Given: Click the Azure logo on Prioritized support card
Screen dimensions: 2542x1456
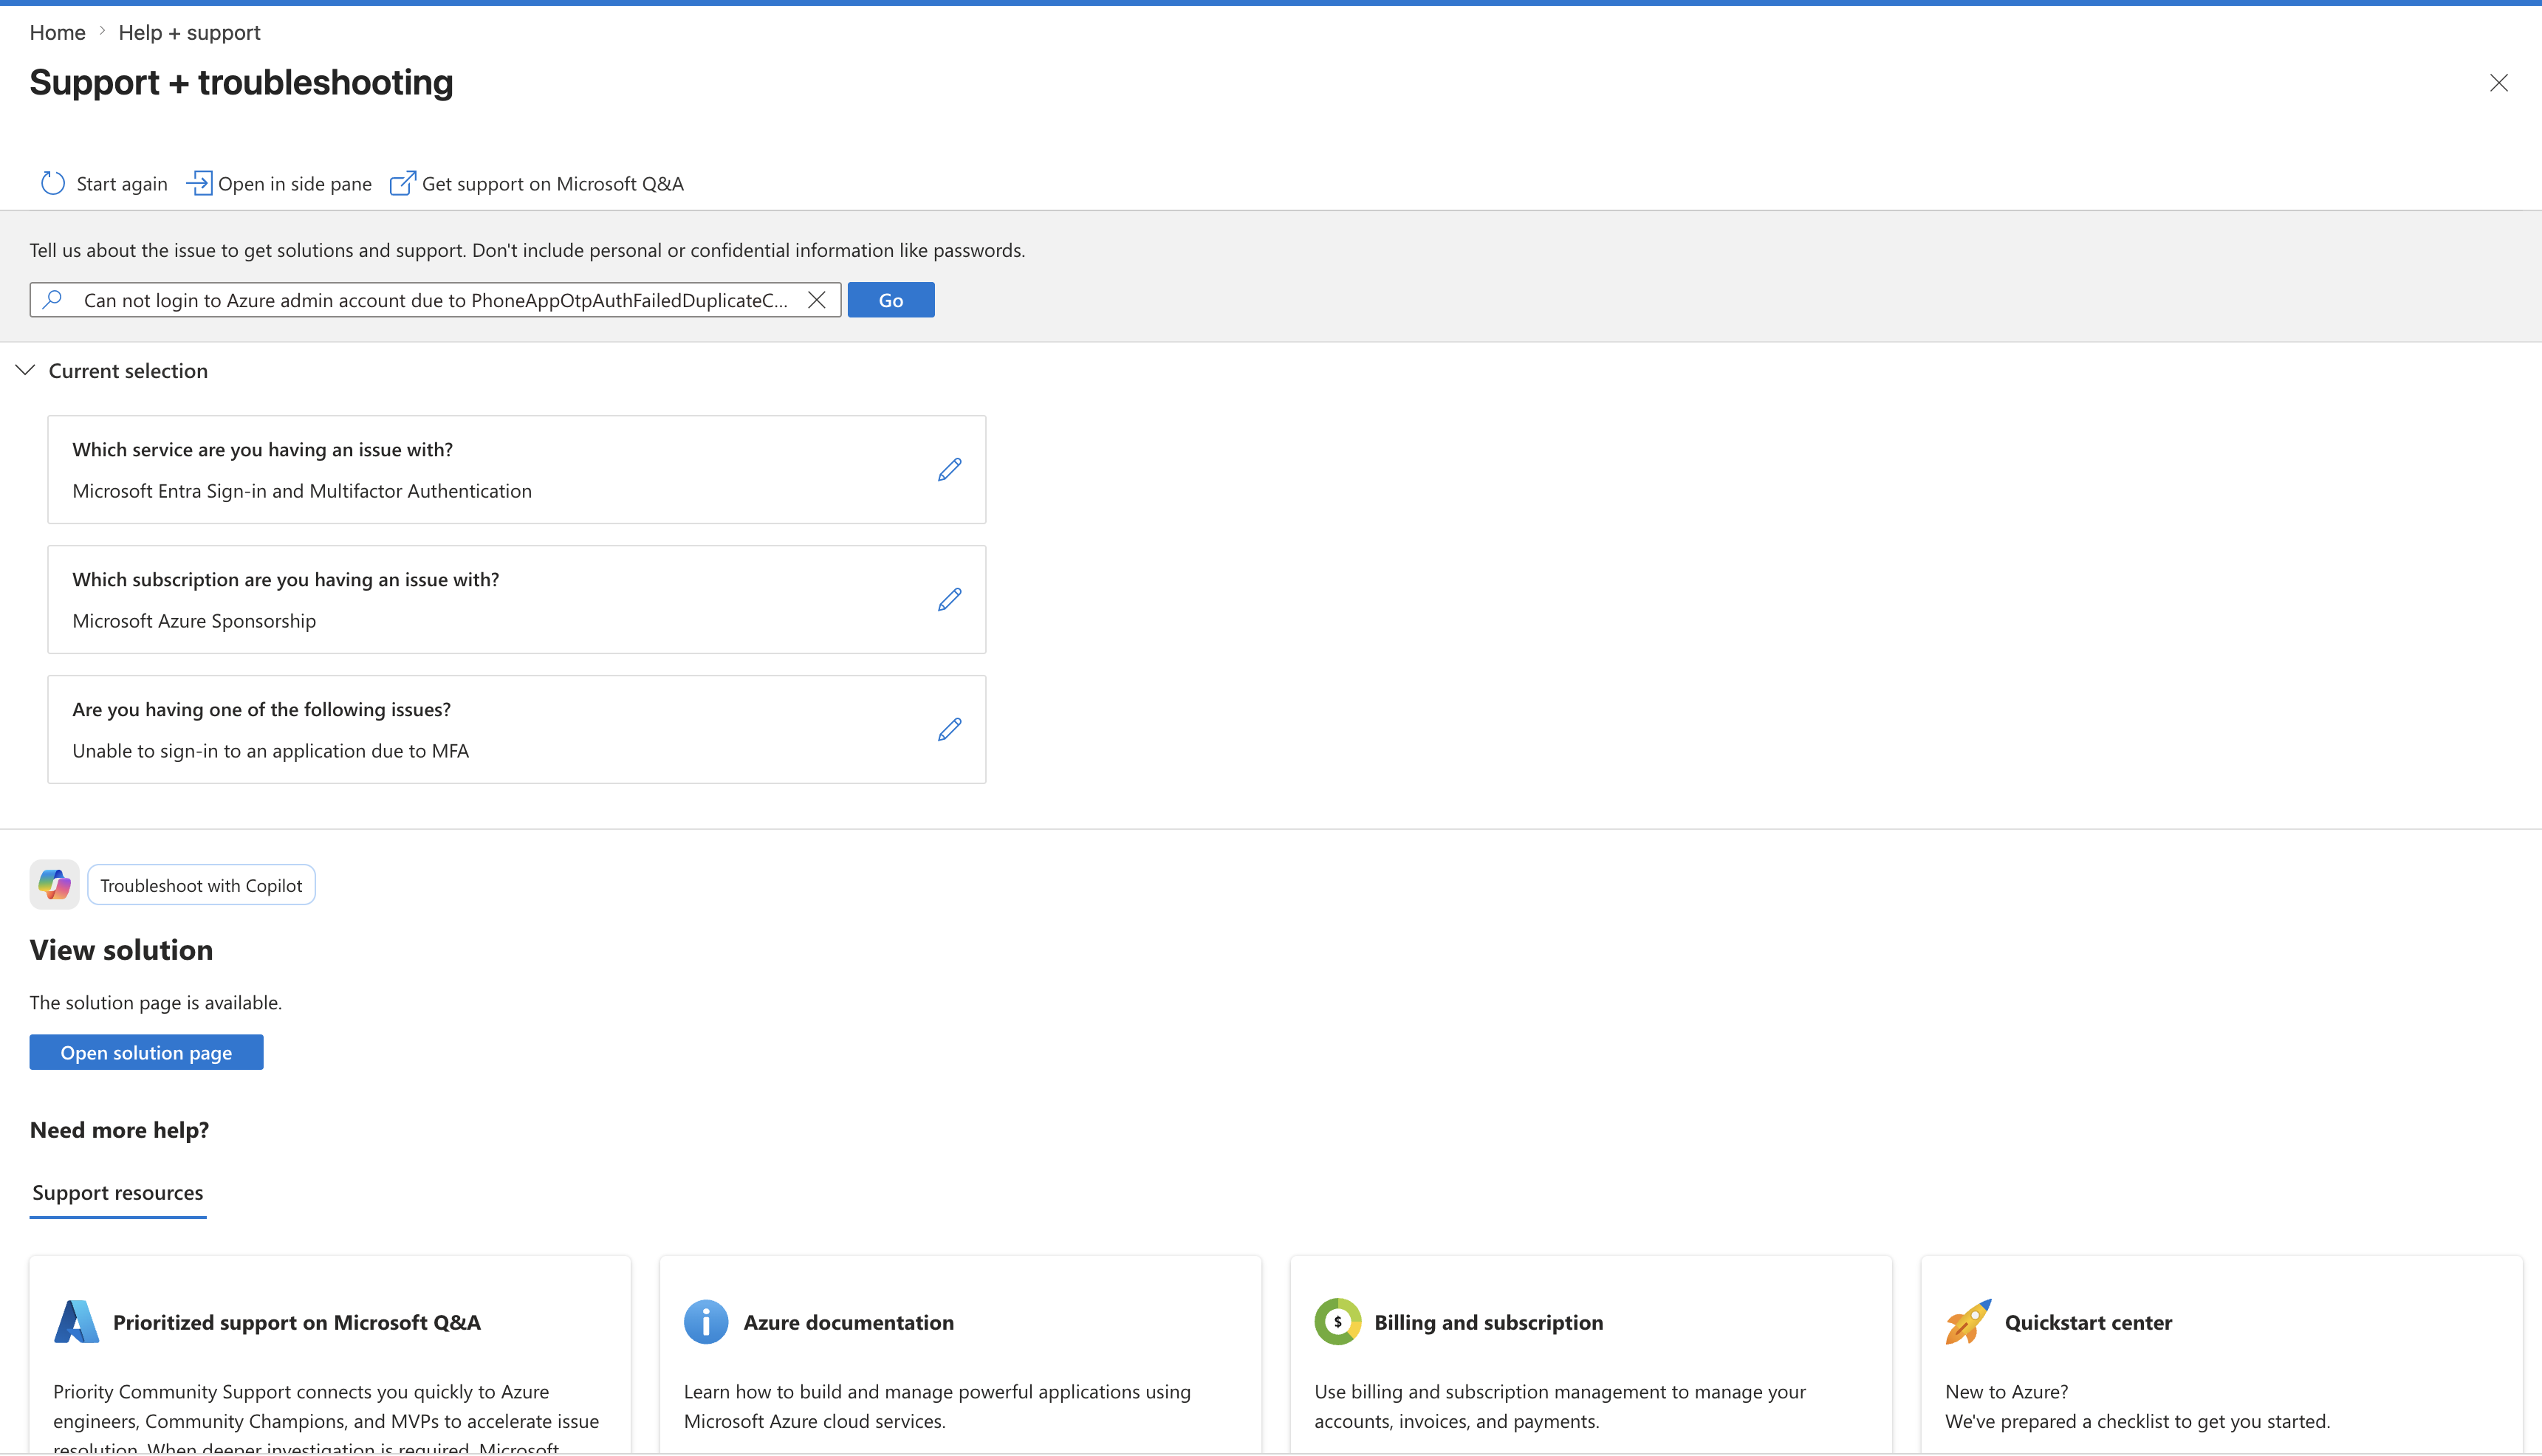Looking at the screenshot, I should point(77,1321).
